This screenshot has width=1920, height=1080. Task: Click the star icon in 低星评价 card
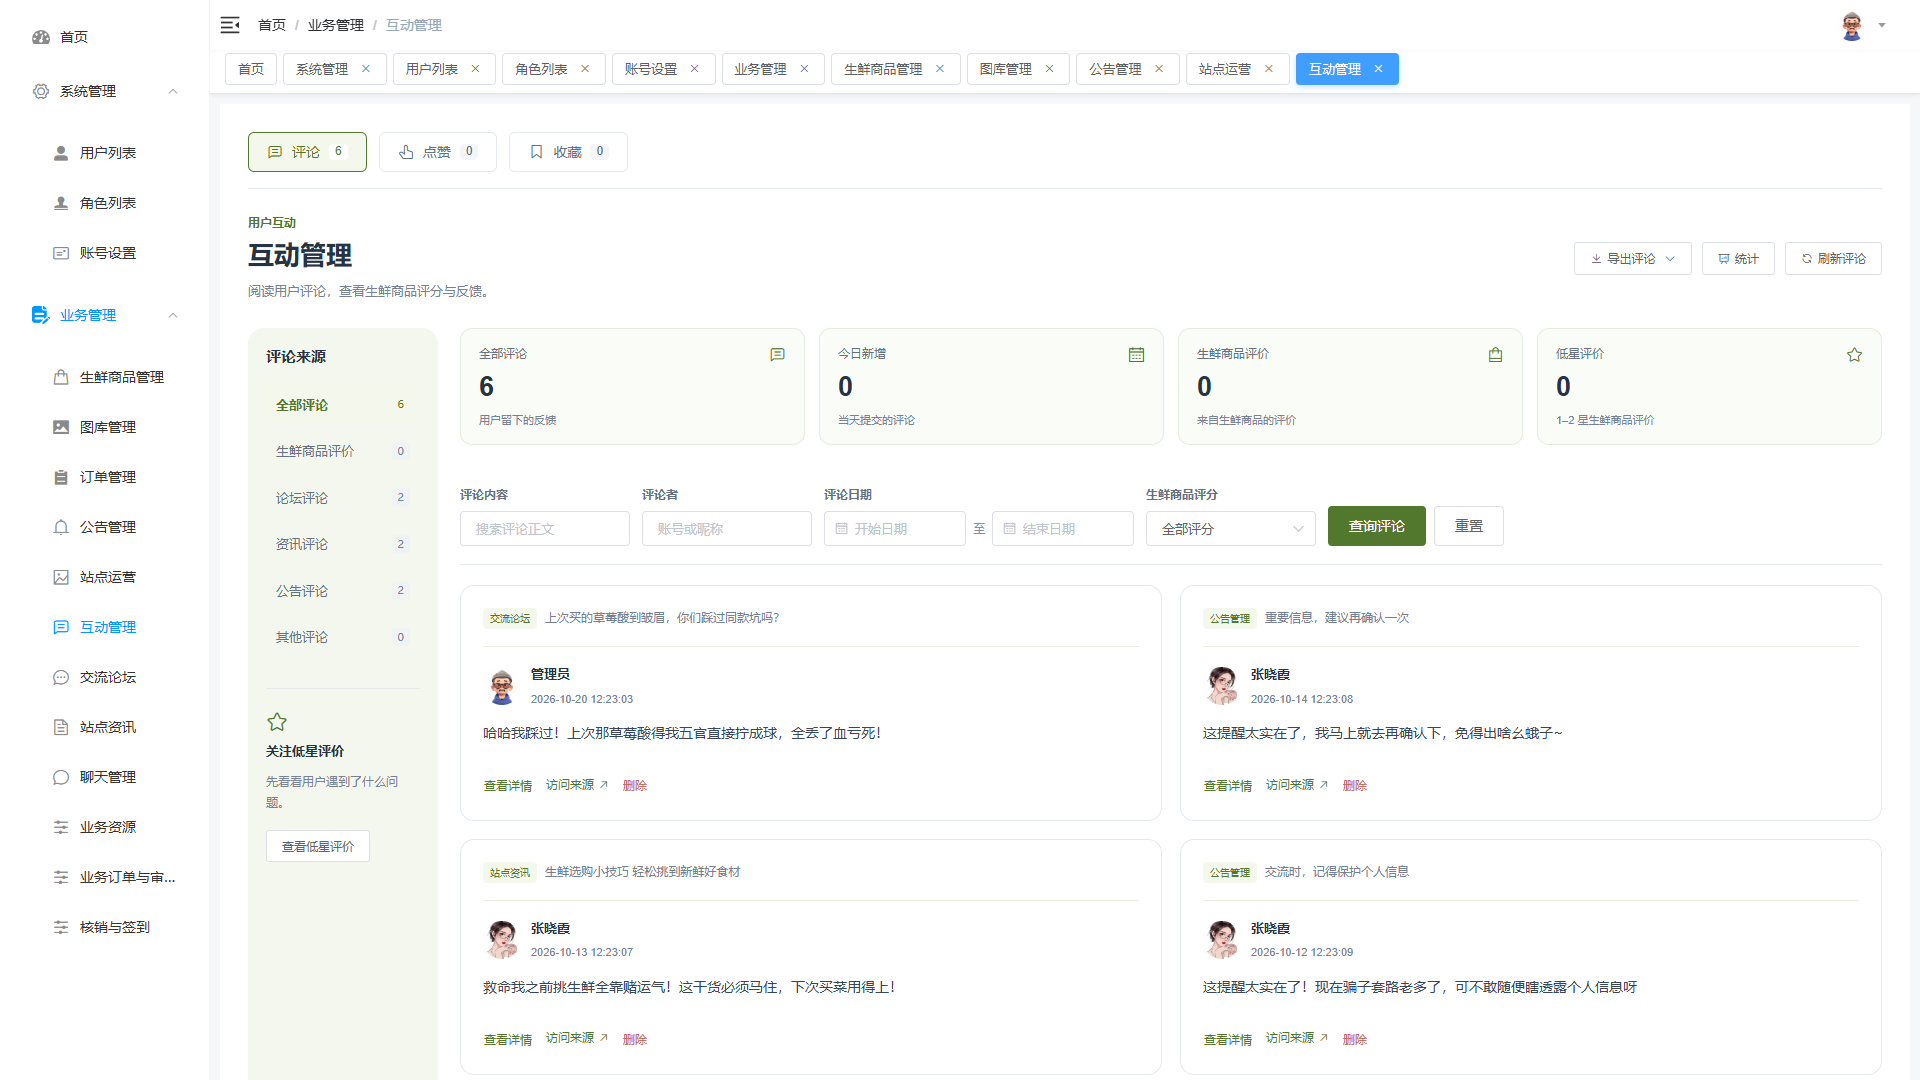pos(1854,355)
